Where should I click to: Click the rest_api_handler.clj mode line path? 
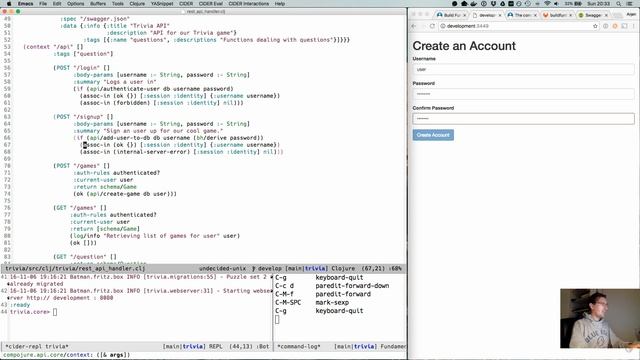[75, 269]
